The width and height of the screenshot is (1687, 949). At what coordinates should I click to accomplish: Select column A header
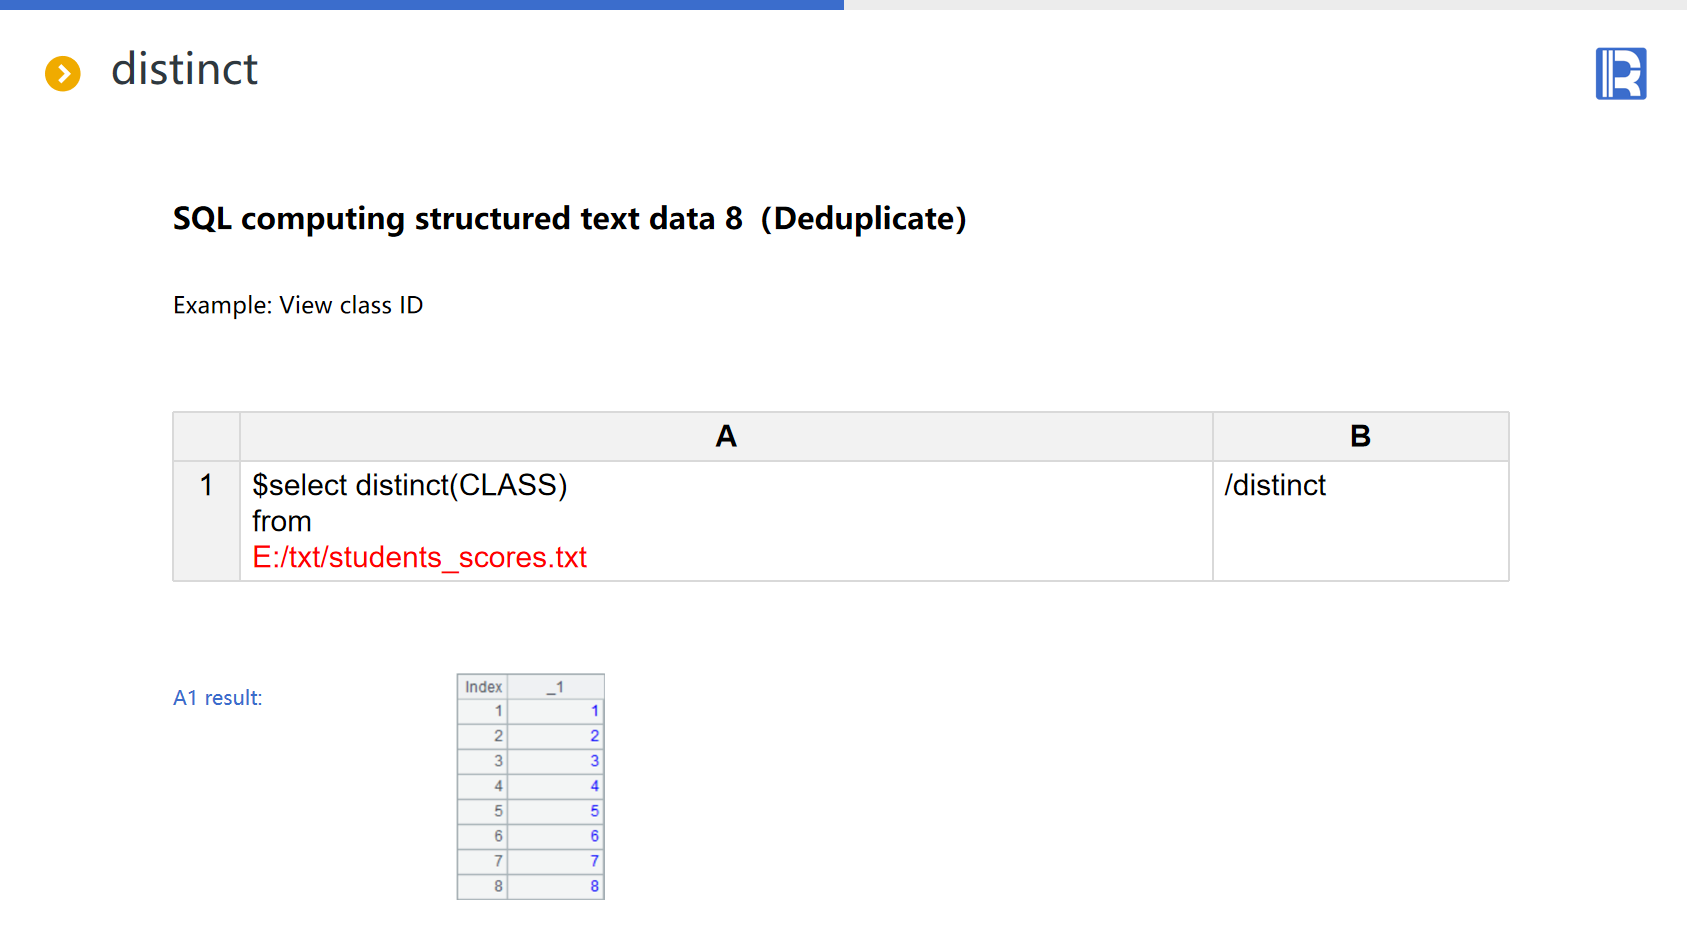[x=726, y=436]
